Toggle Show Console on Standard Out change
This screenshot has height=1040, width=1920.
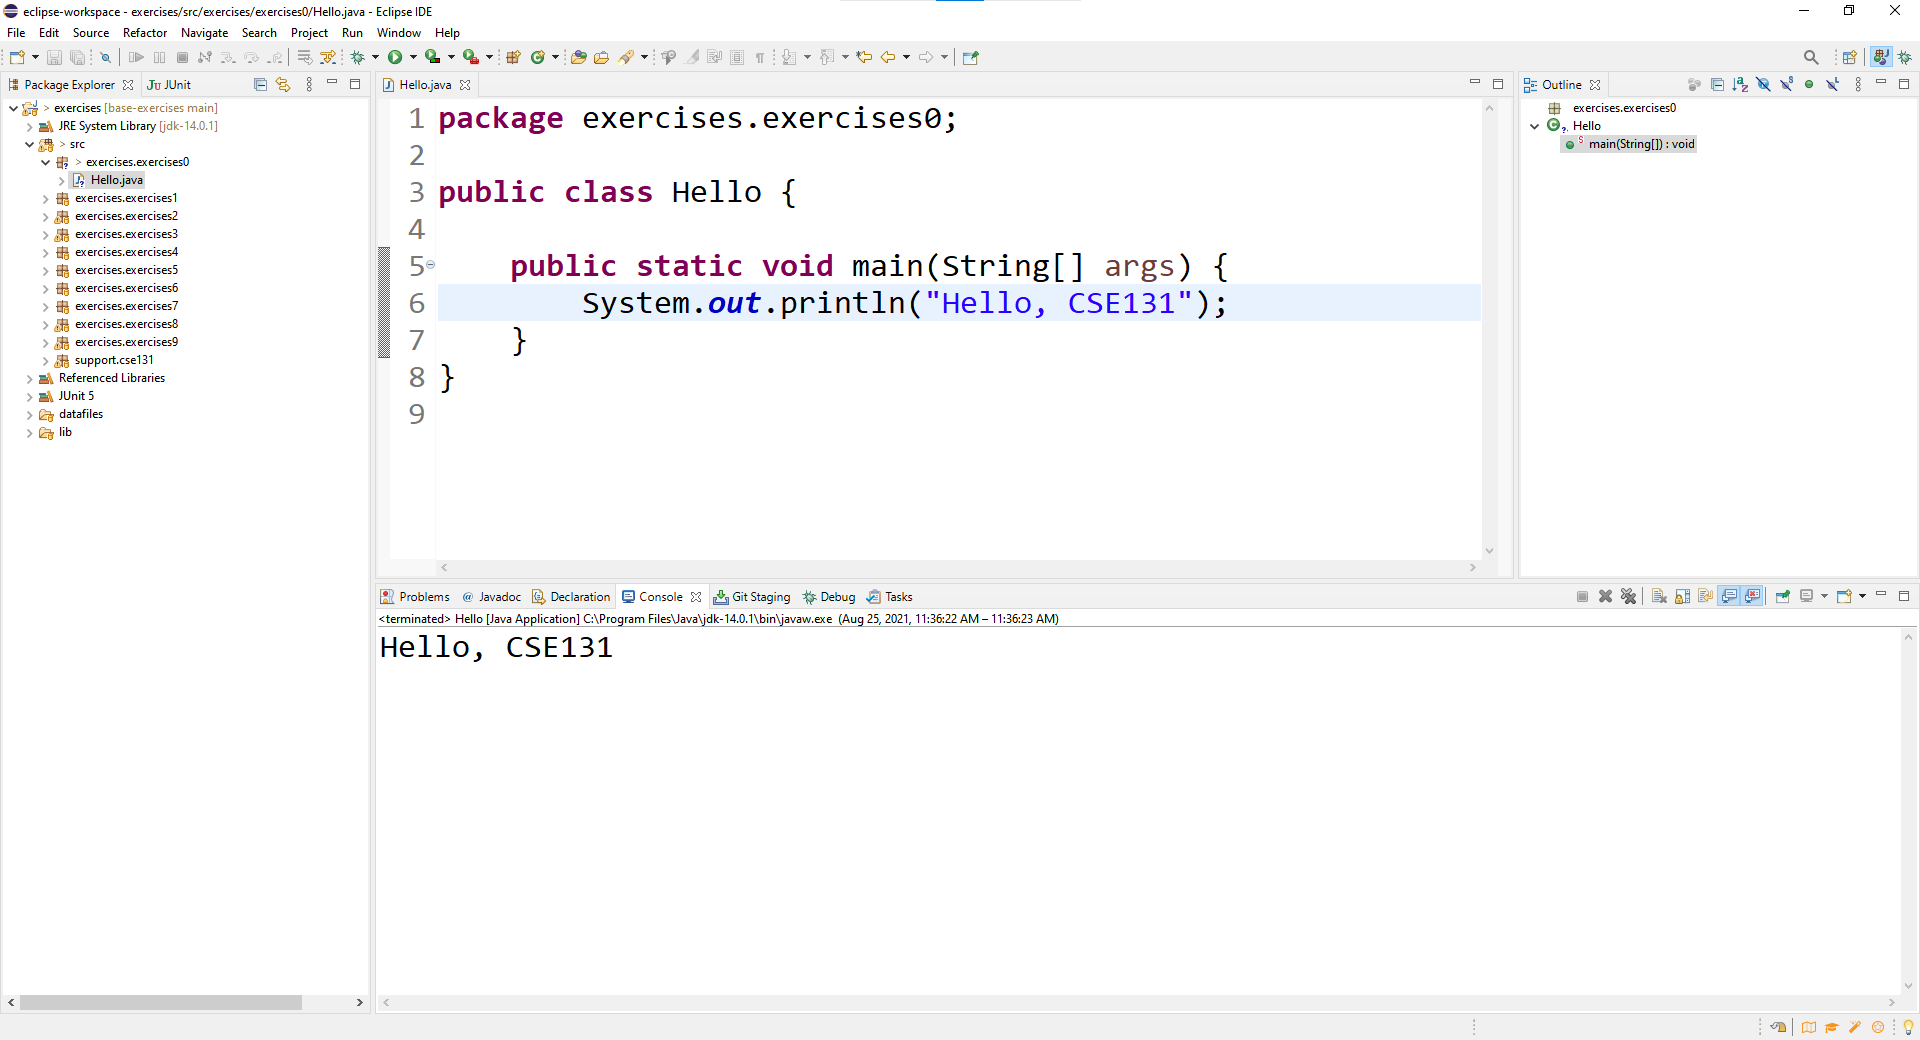tap(1729, 596)
